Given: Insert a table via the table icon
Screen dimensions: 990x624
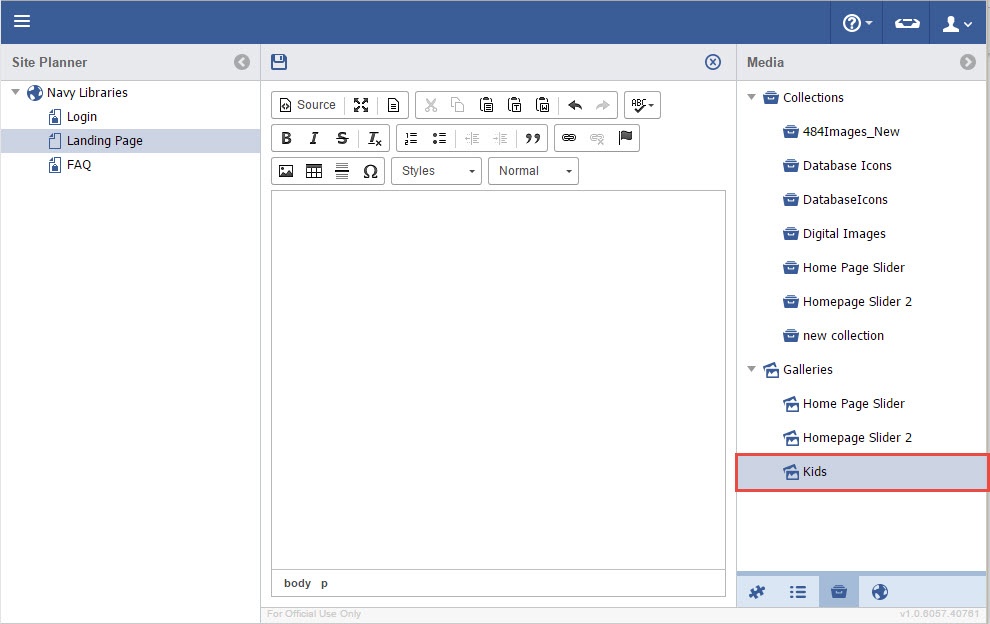Looking at the screenshot, I should click(x=314, y=171).
